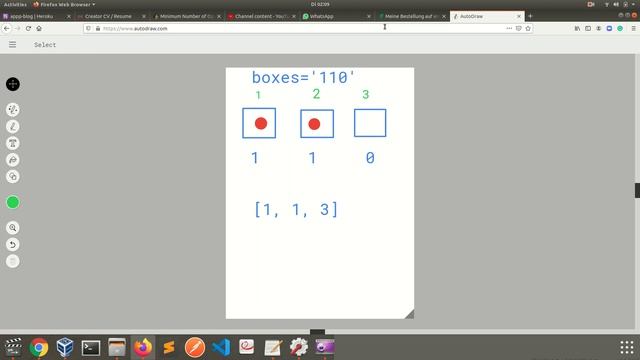
Task: Open the AutoDraw hamburger menu
Action: [13, 44]
